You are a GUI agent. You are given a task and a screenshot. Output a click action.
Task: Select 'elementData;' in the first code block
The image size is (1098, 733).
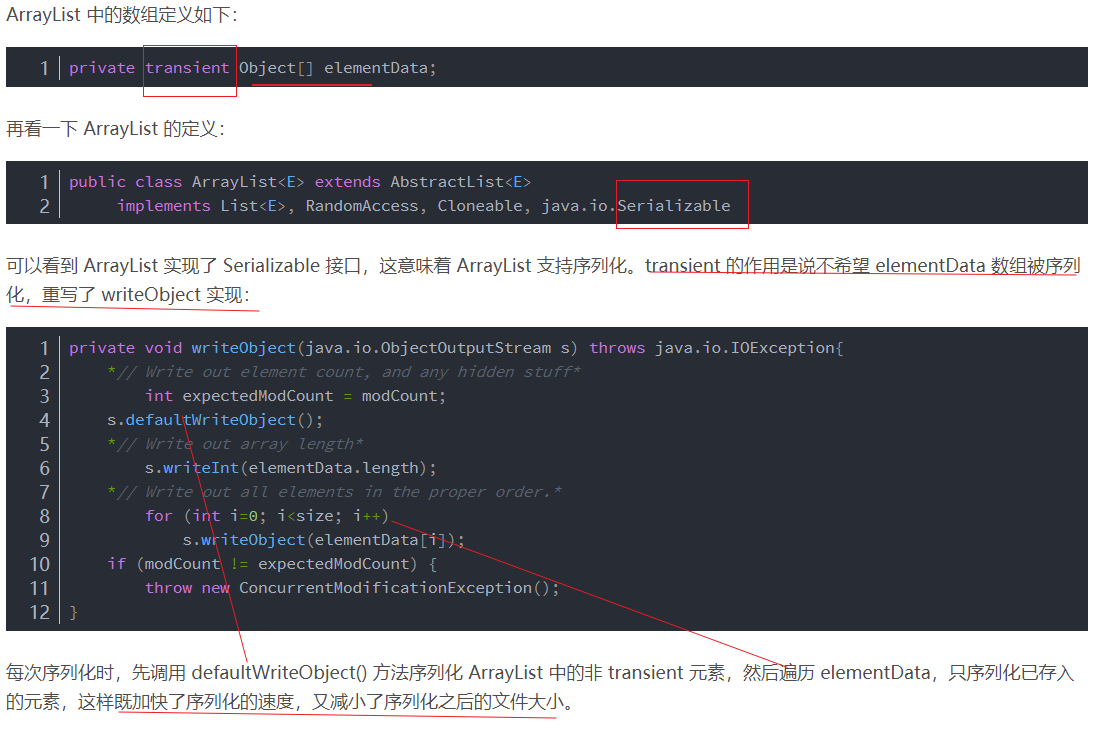(380, 68)
